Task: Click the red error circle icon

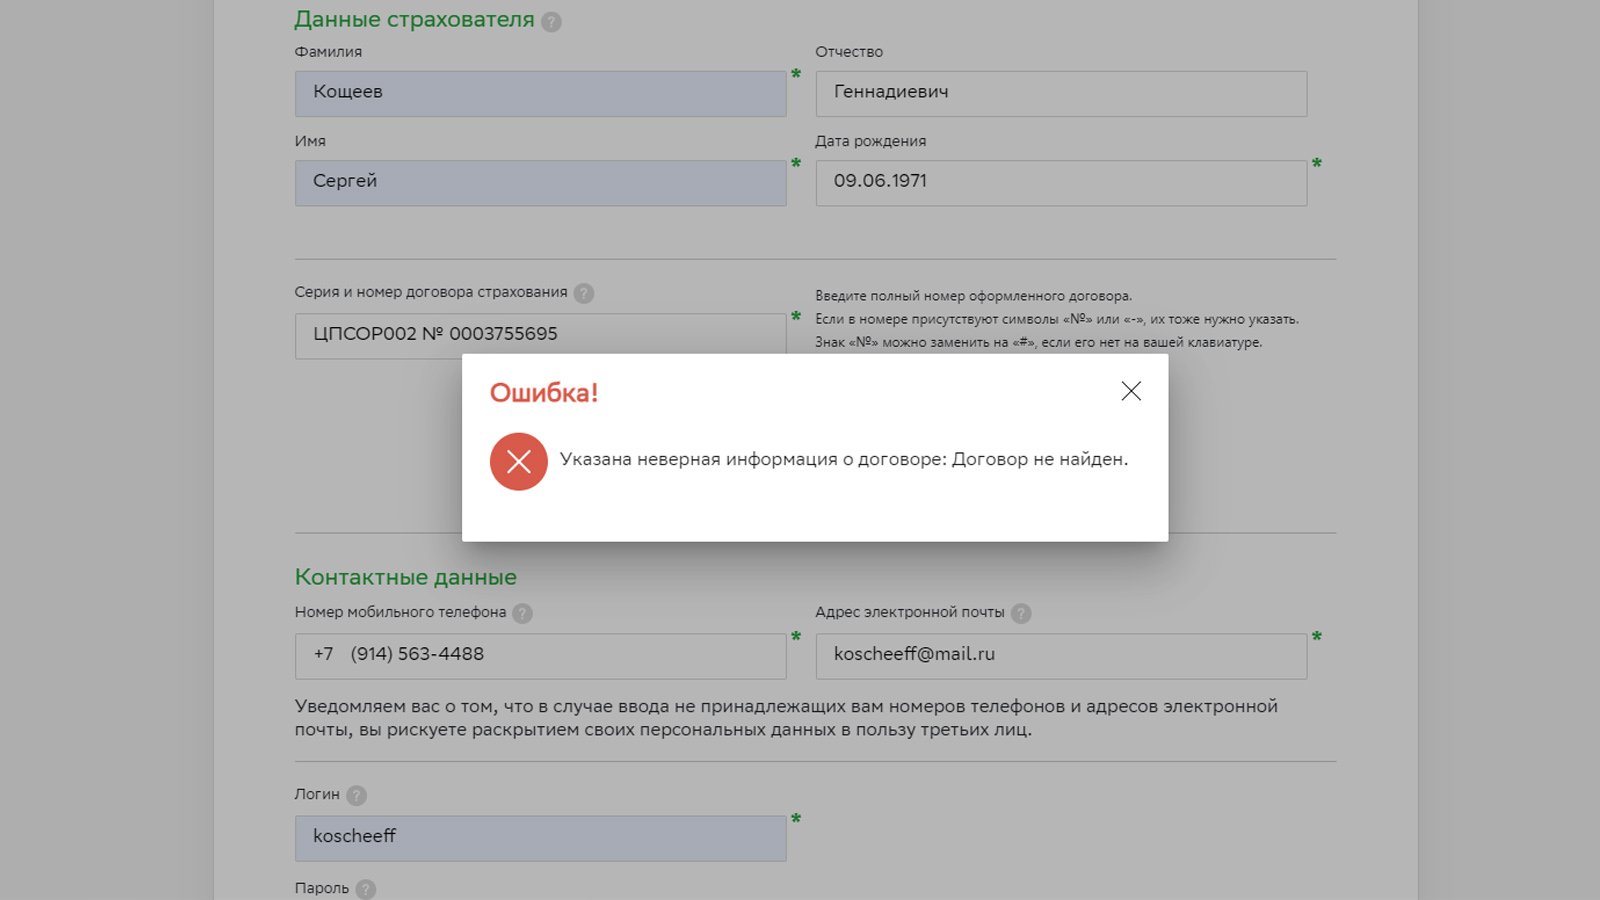Action: (x=518, y=461)
